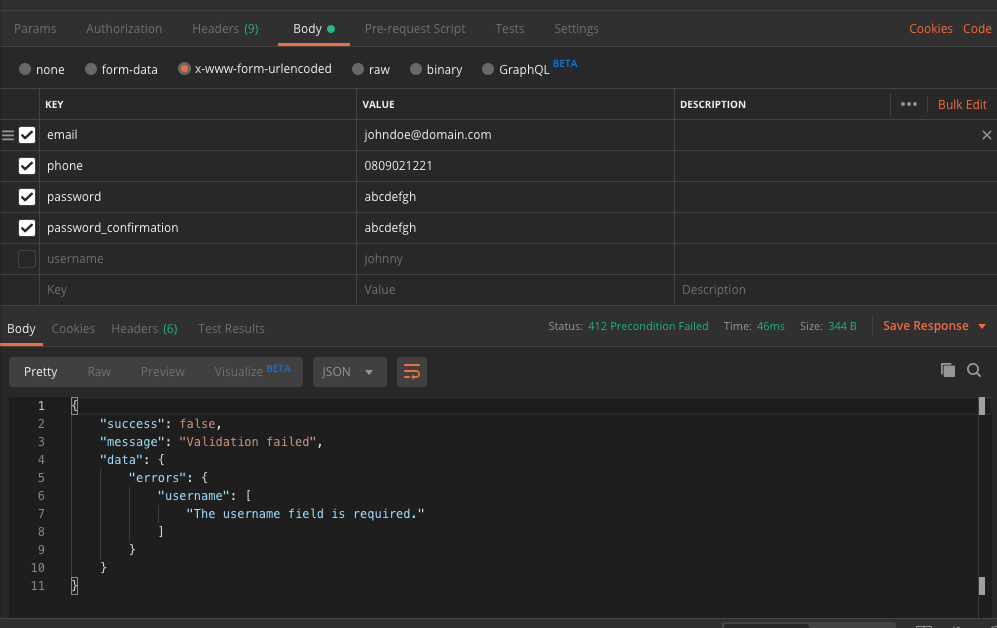Click the username key cell
The height and width of the screenshot is (628, 997).
(x=198, y=259)
